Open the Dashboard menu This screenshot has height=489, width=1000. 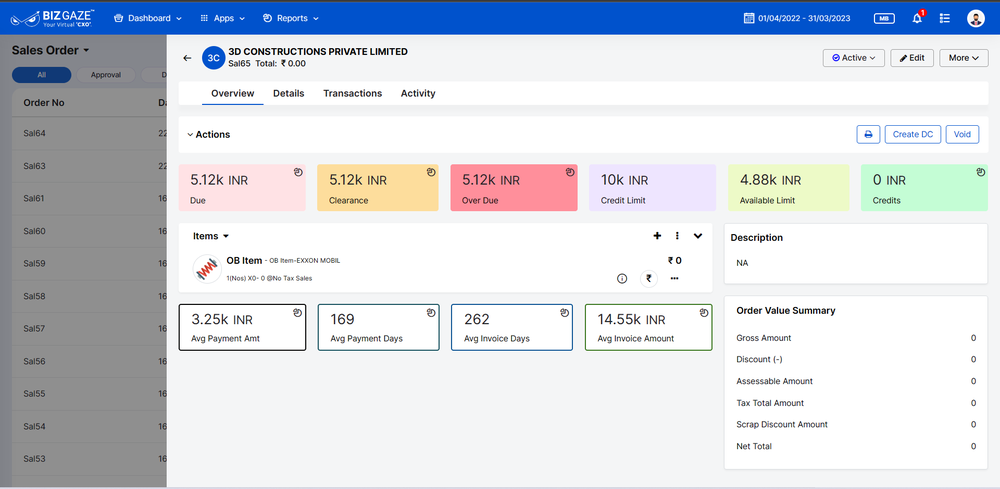point(148,18)
